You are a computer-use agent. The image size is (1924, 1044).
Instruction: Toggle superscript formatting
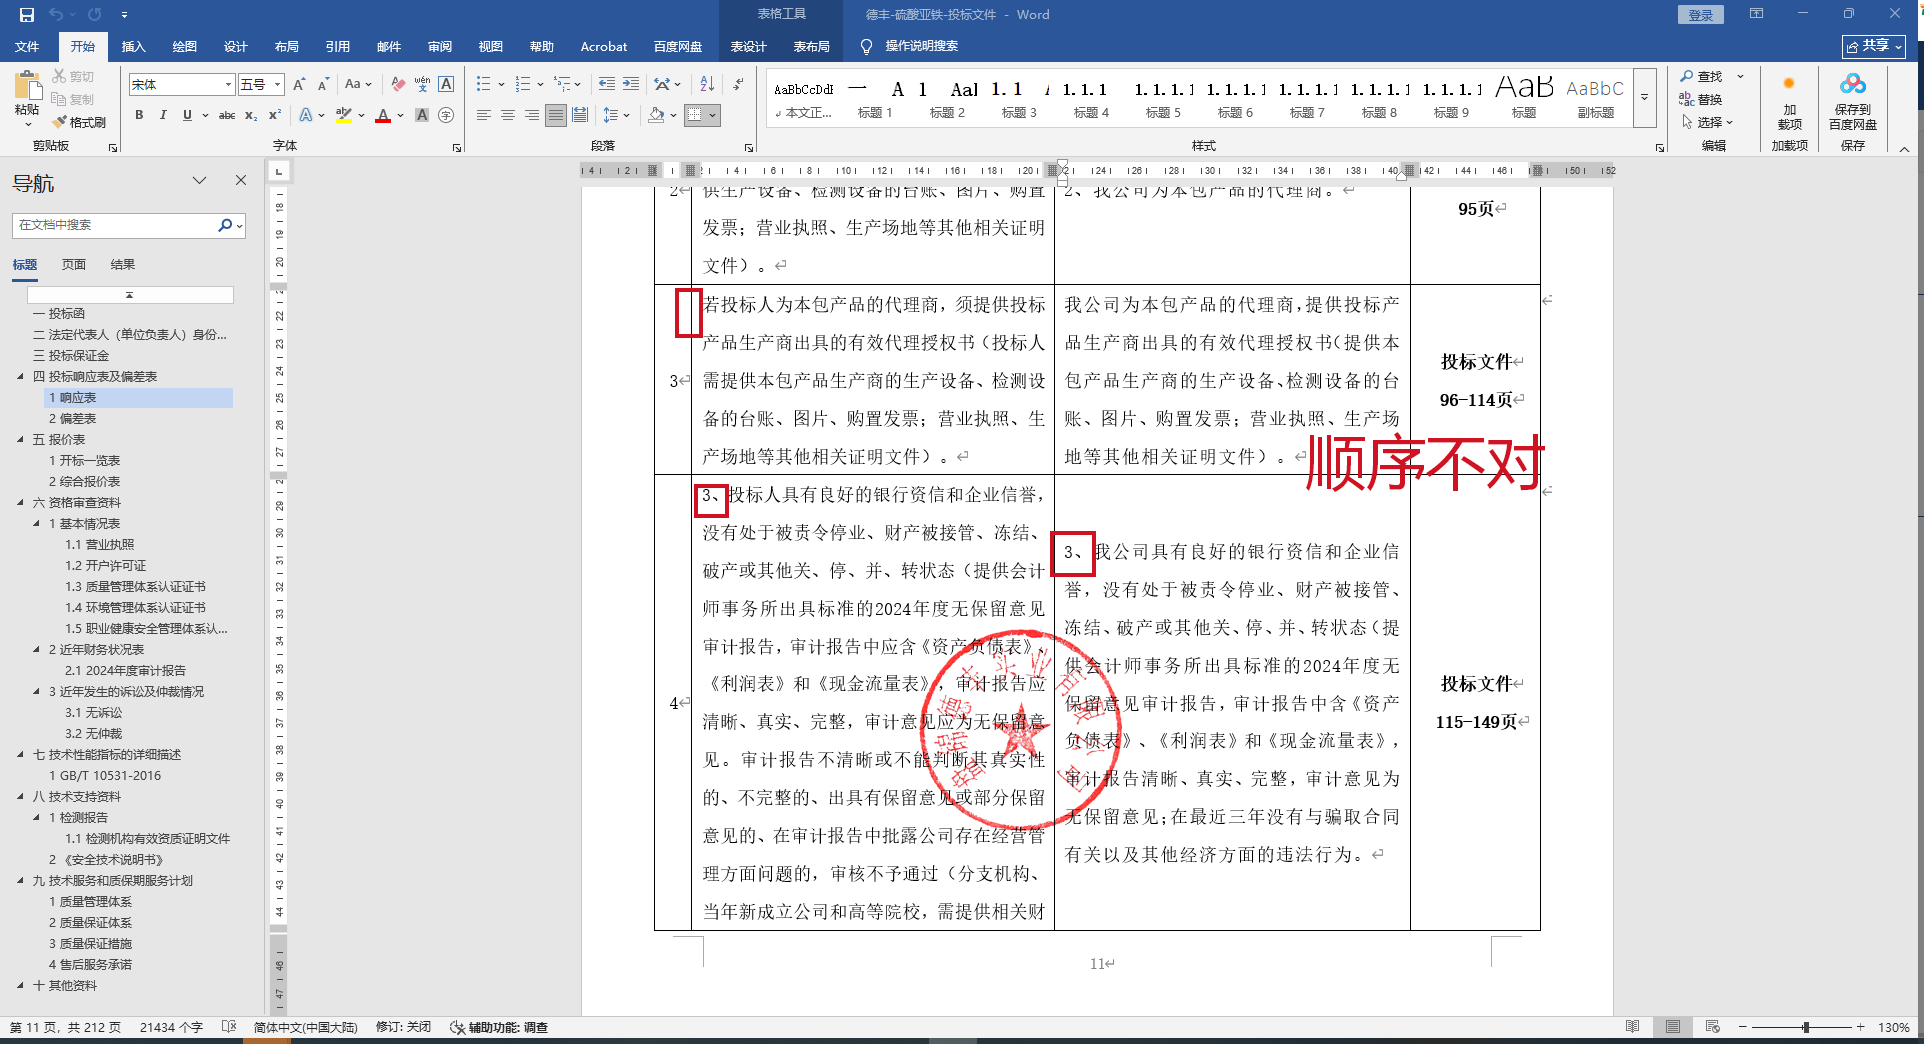275,115
